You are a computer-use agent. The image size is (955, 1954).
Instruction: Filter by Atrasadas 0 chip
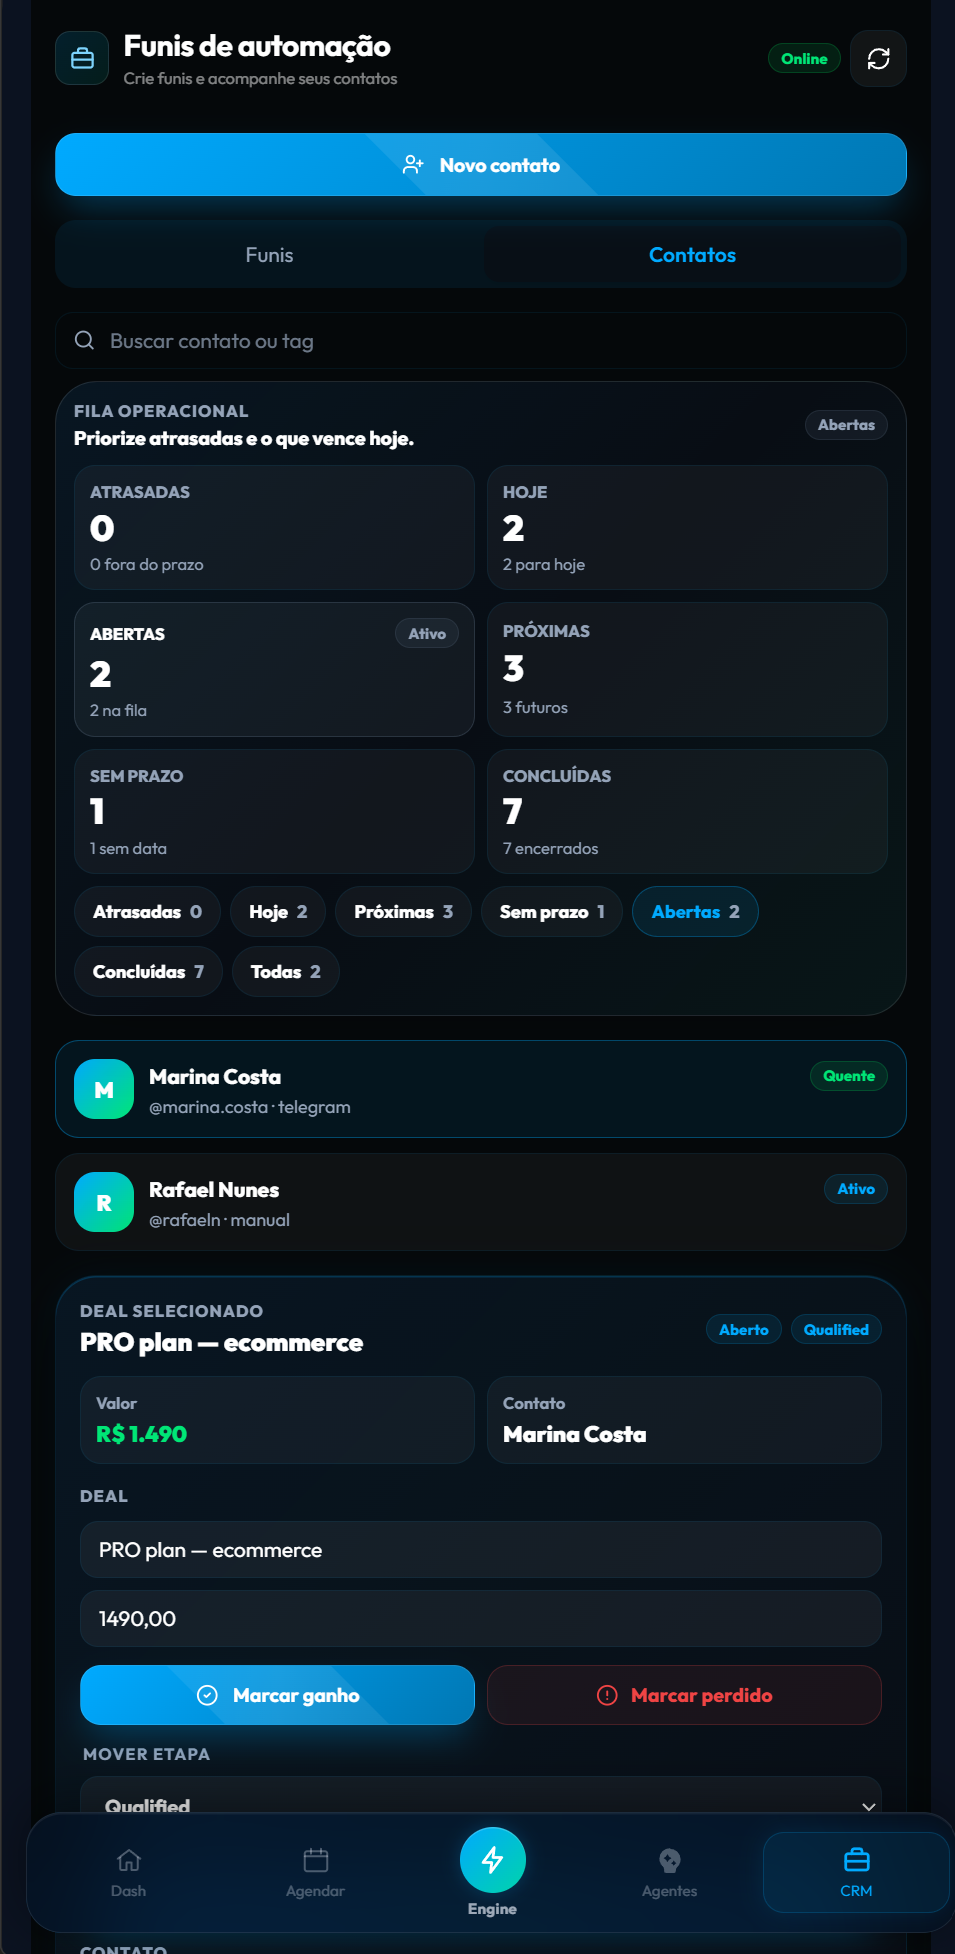[x=147, y=912]
